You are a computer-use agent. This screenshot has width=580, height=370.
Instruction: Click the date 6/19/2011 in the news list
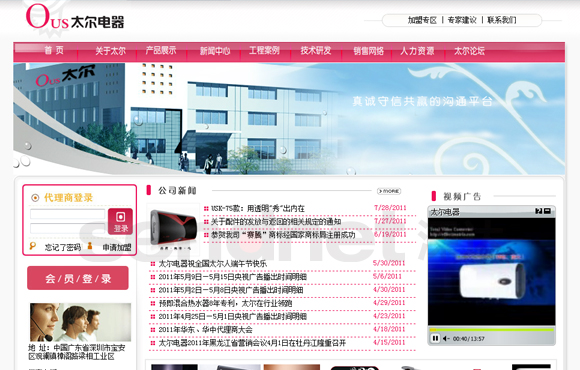pyautogui.click(x=390, y=235)
